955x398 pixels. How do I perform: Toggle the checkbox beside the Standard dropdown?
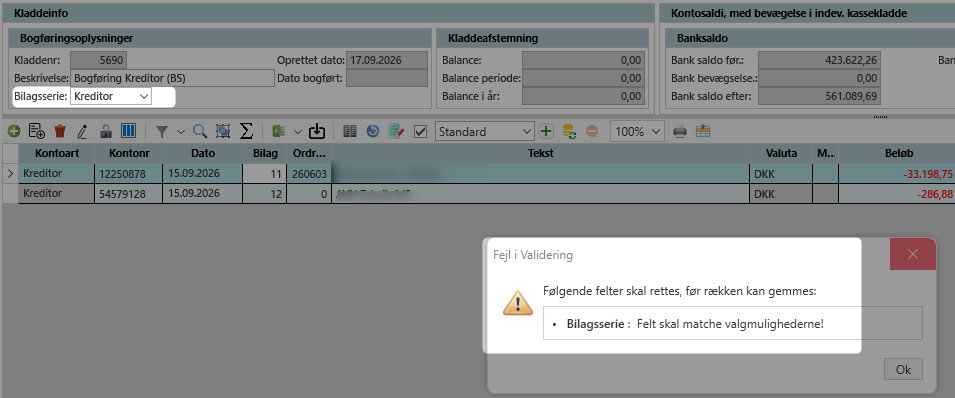tap(420, 132)
